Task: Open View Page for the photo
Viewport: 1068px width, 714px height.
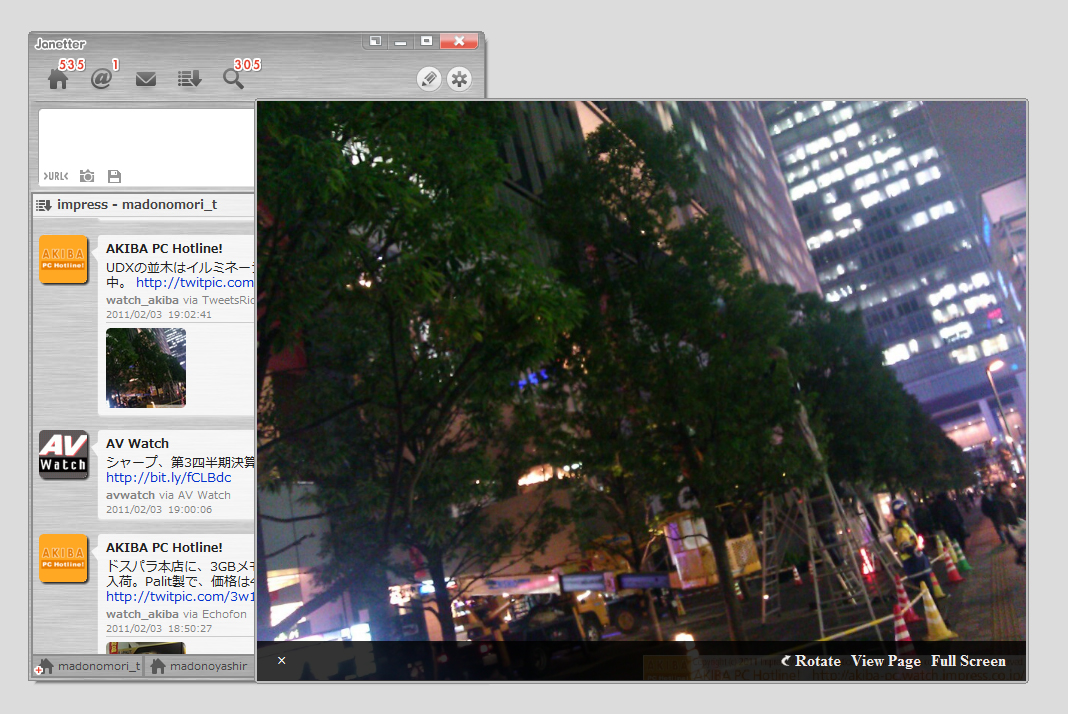Action: pyautogui.click(x=885, y=661)
